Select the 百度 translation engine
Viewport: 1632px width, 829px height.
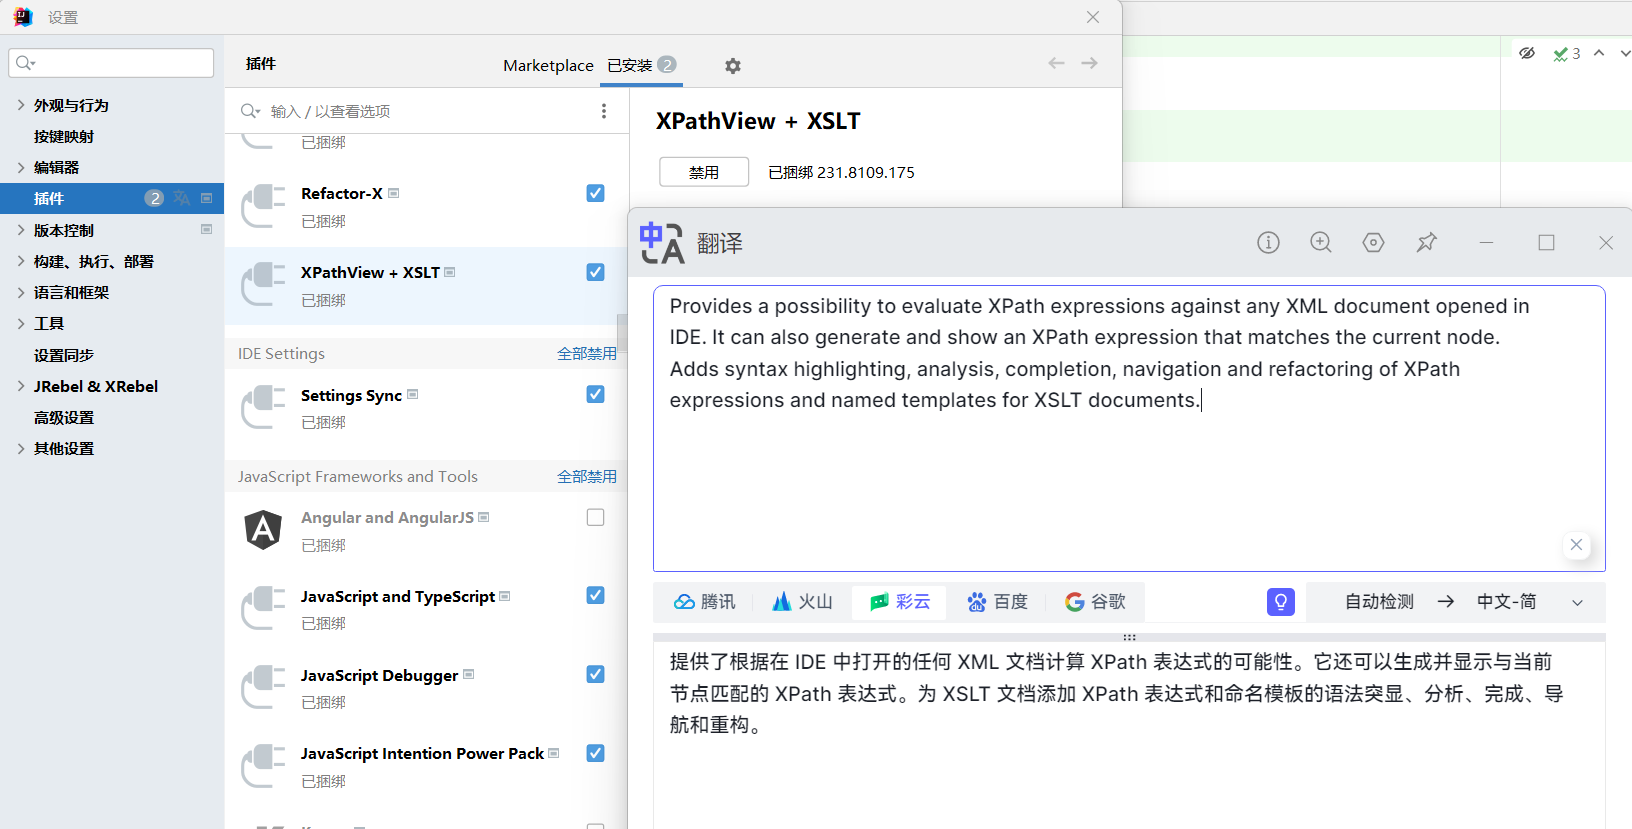click(997, 602)
